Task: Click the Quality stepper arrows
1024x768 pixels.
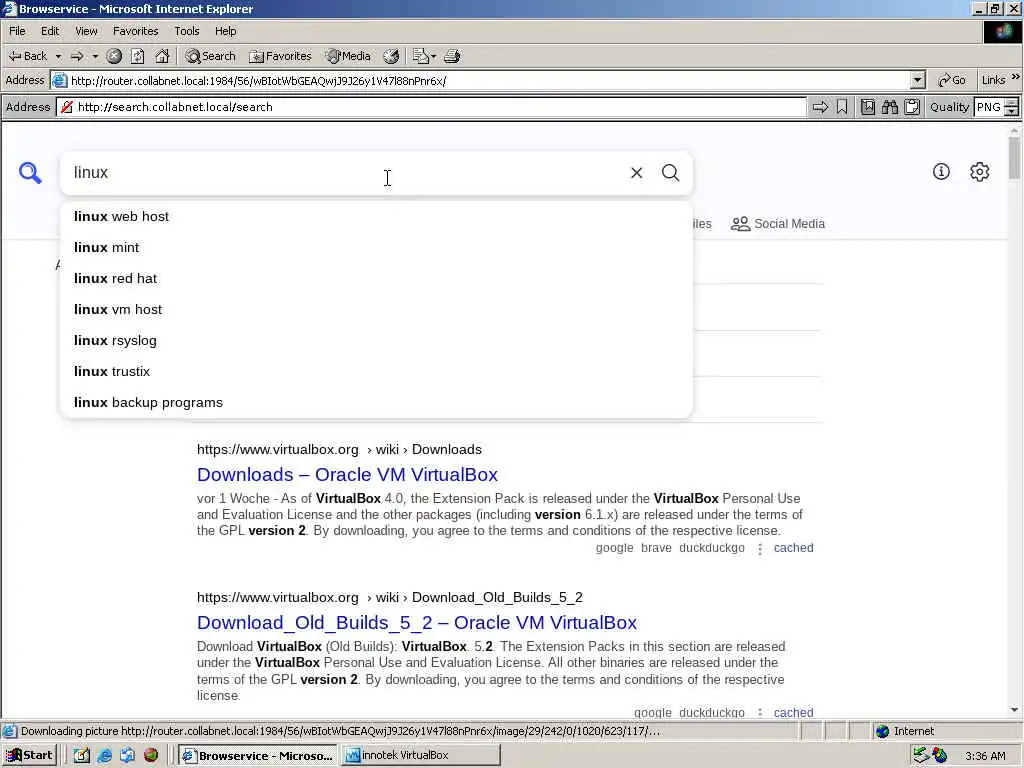Action: coord(1012,107)
